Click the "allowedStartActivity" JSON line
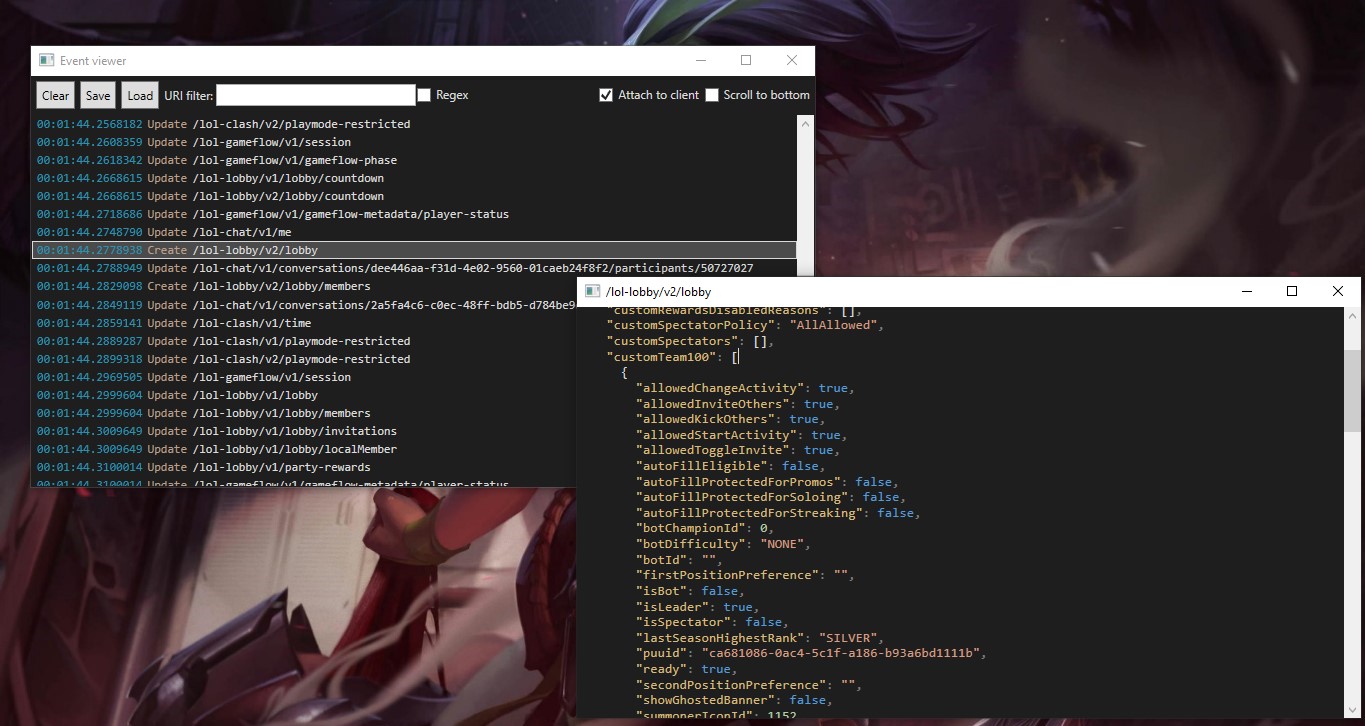 pos(741,435)
